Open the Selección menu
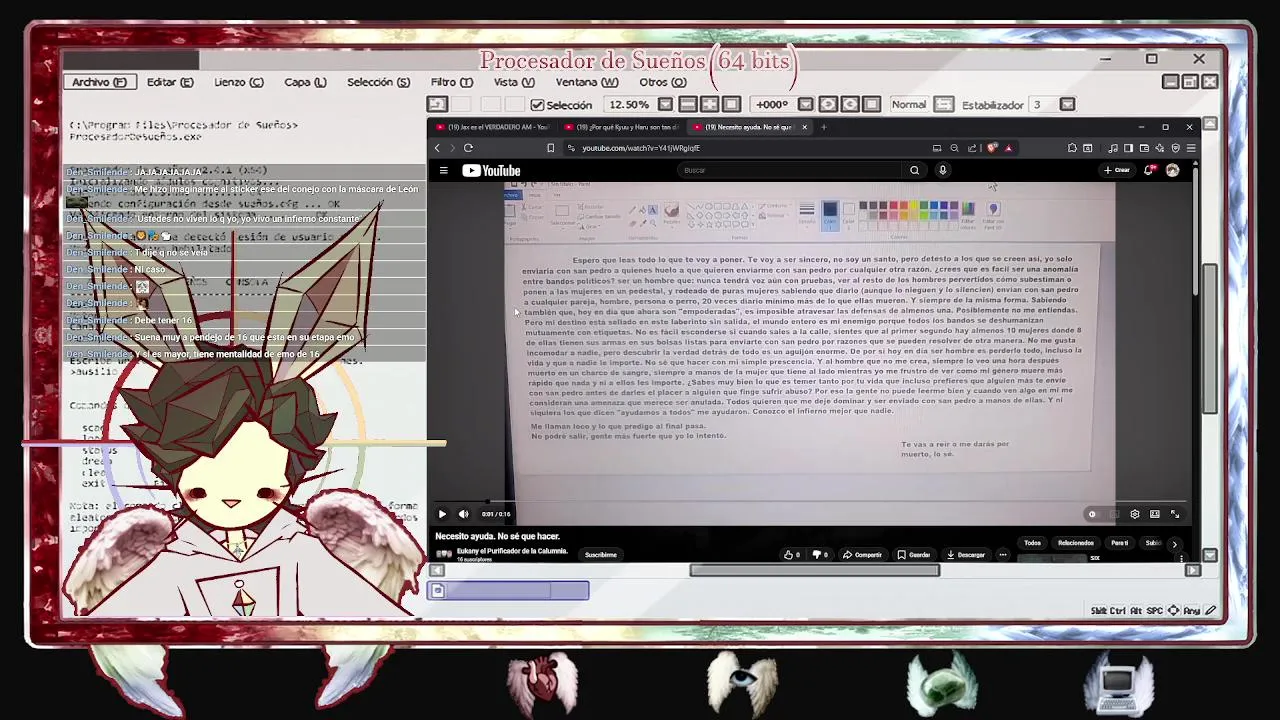The width and height of the screenshot is (1280, 720). 378,82
